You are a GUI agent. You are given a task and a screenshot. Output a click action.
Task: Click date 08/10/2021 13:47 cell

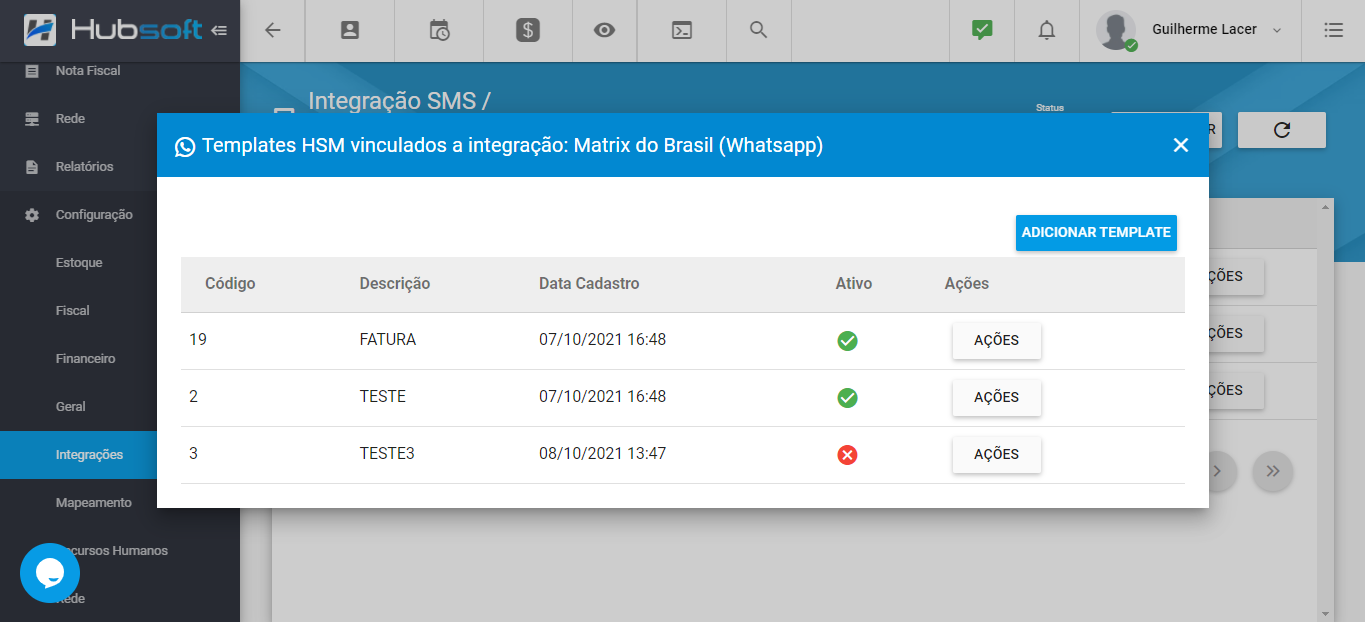602,454
